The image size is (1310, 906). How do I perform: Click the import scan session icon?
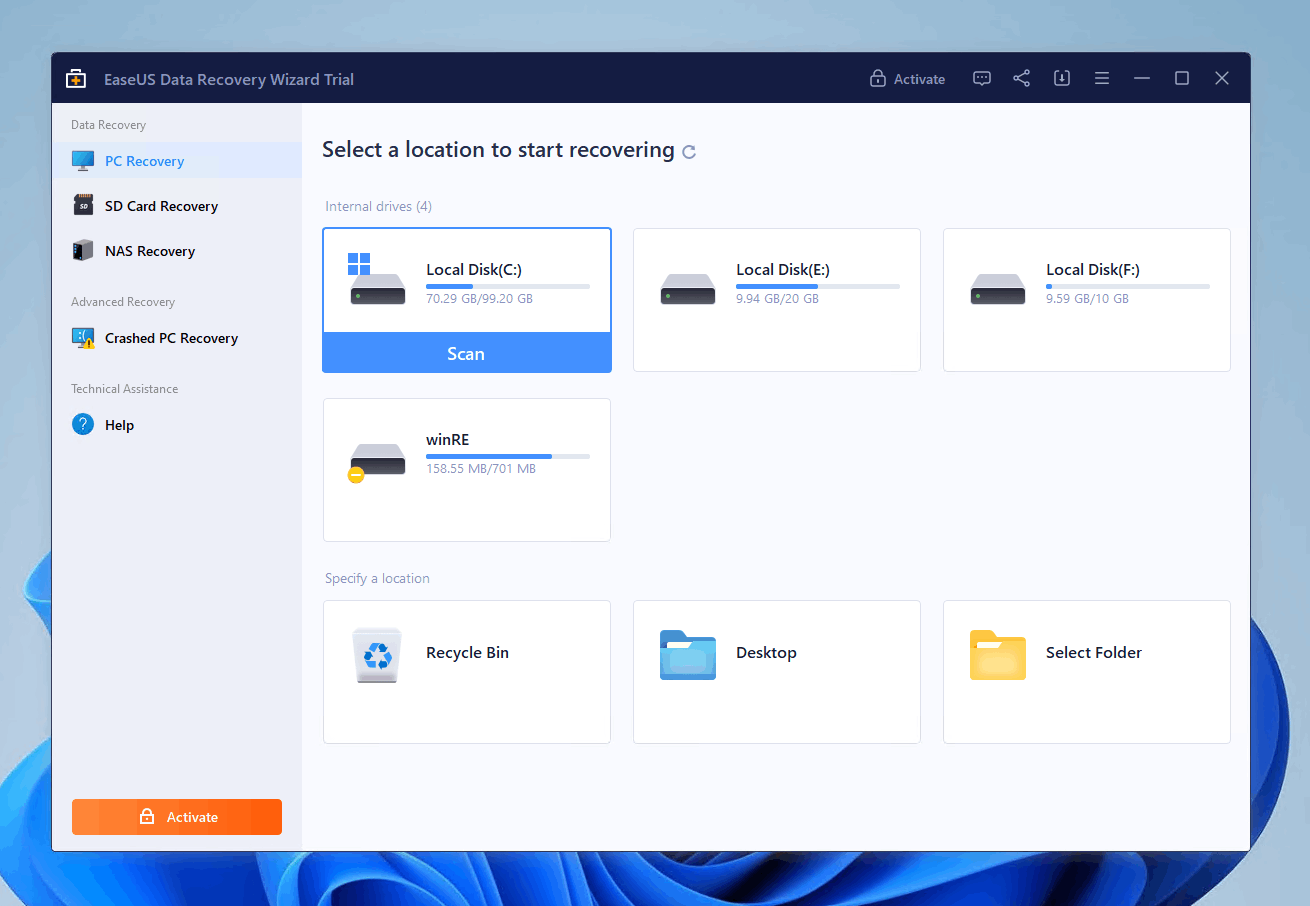point(1062,78)
